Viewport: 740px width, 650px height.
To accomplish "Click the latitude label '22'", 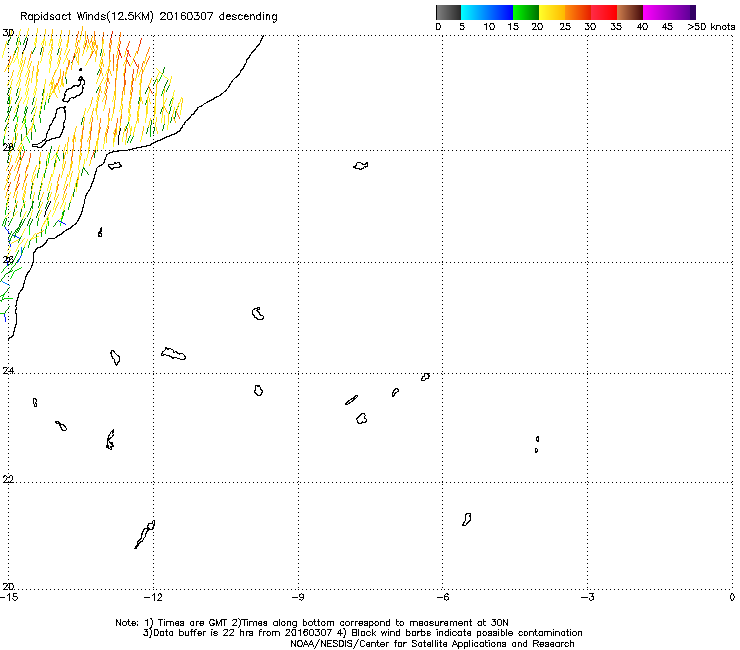I will 8,479.
